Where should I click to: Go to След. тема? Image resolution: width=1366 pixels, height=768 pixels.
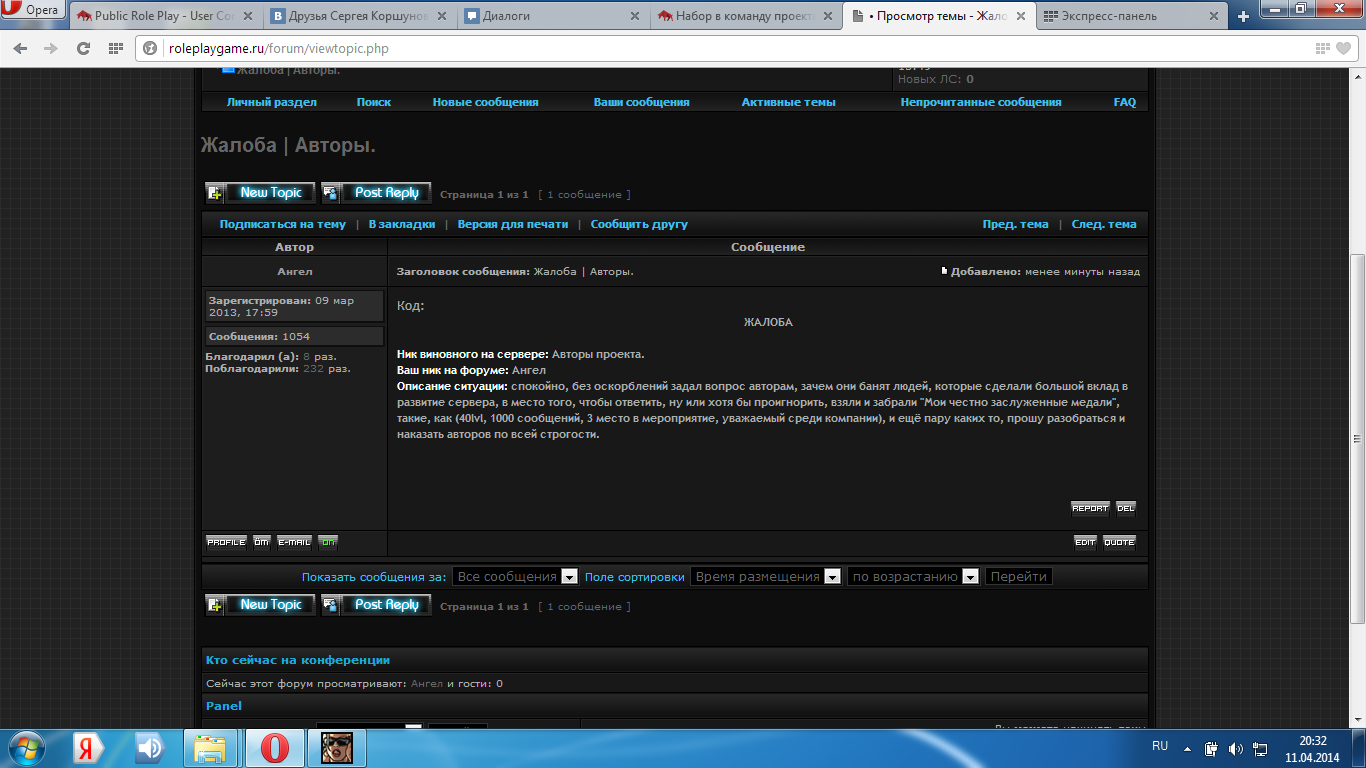pyautogui.click(x=1104, y=224)
